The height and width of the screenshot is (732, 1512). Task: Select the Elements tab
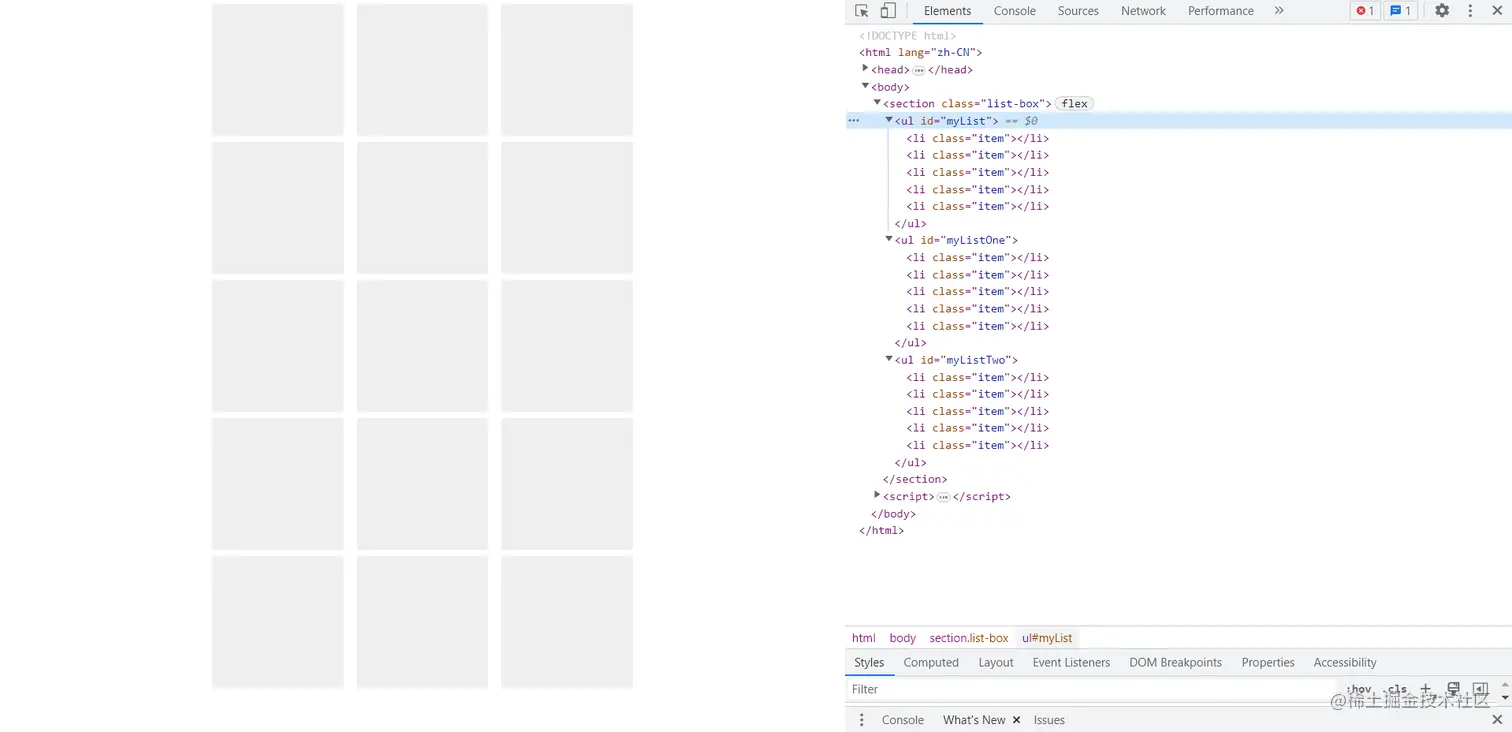click(947, 11)
